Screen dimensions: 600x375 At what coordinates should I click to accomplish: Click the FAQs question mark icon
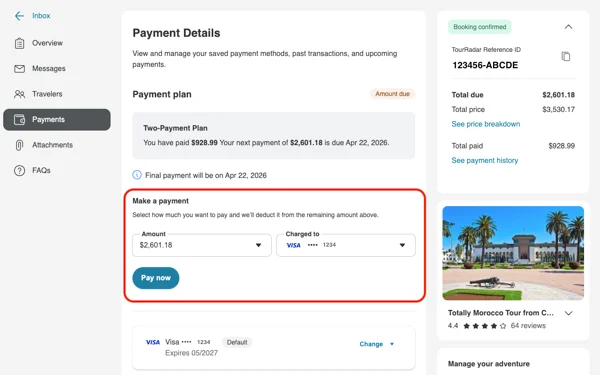coord(20,171)
